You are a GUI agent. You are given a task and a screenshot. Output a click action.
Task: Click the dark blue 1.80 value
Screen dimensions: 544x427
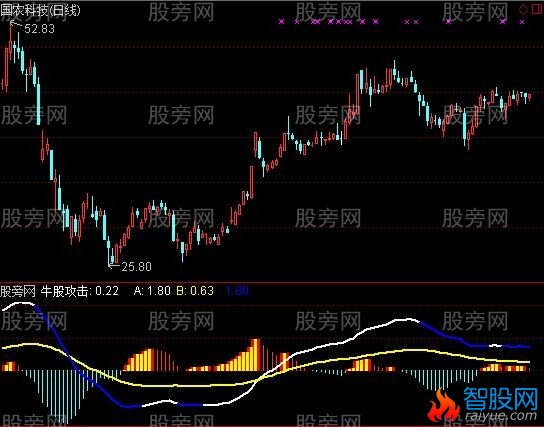tap(237, 291)
